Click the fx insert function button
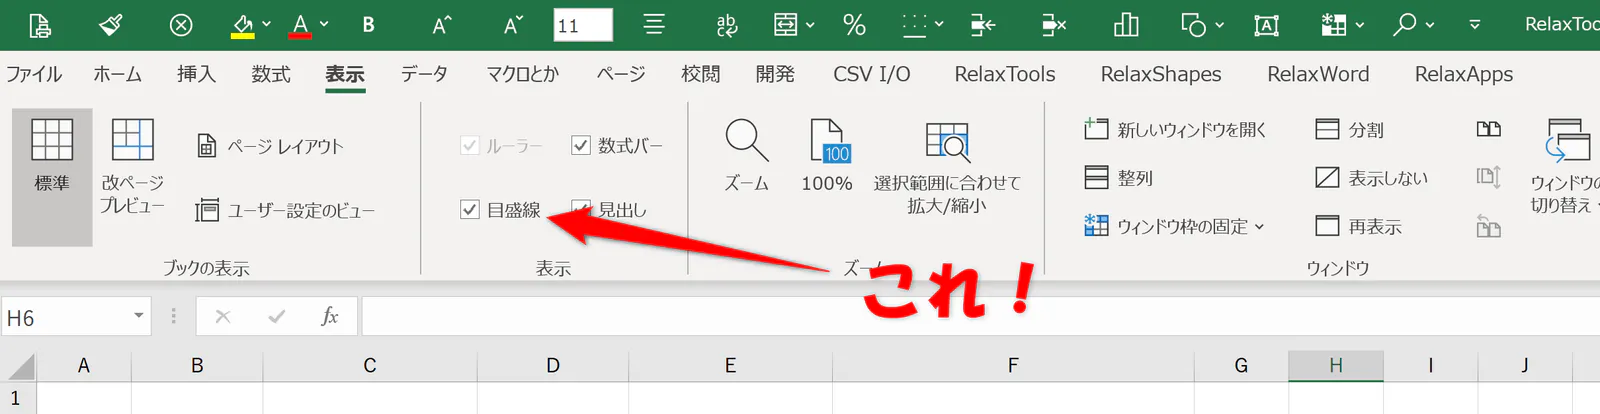1600x414 pixels. click(329, 316)
